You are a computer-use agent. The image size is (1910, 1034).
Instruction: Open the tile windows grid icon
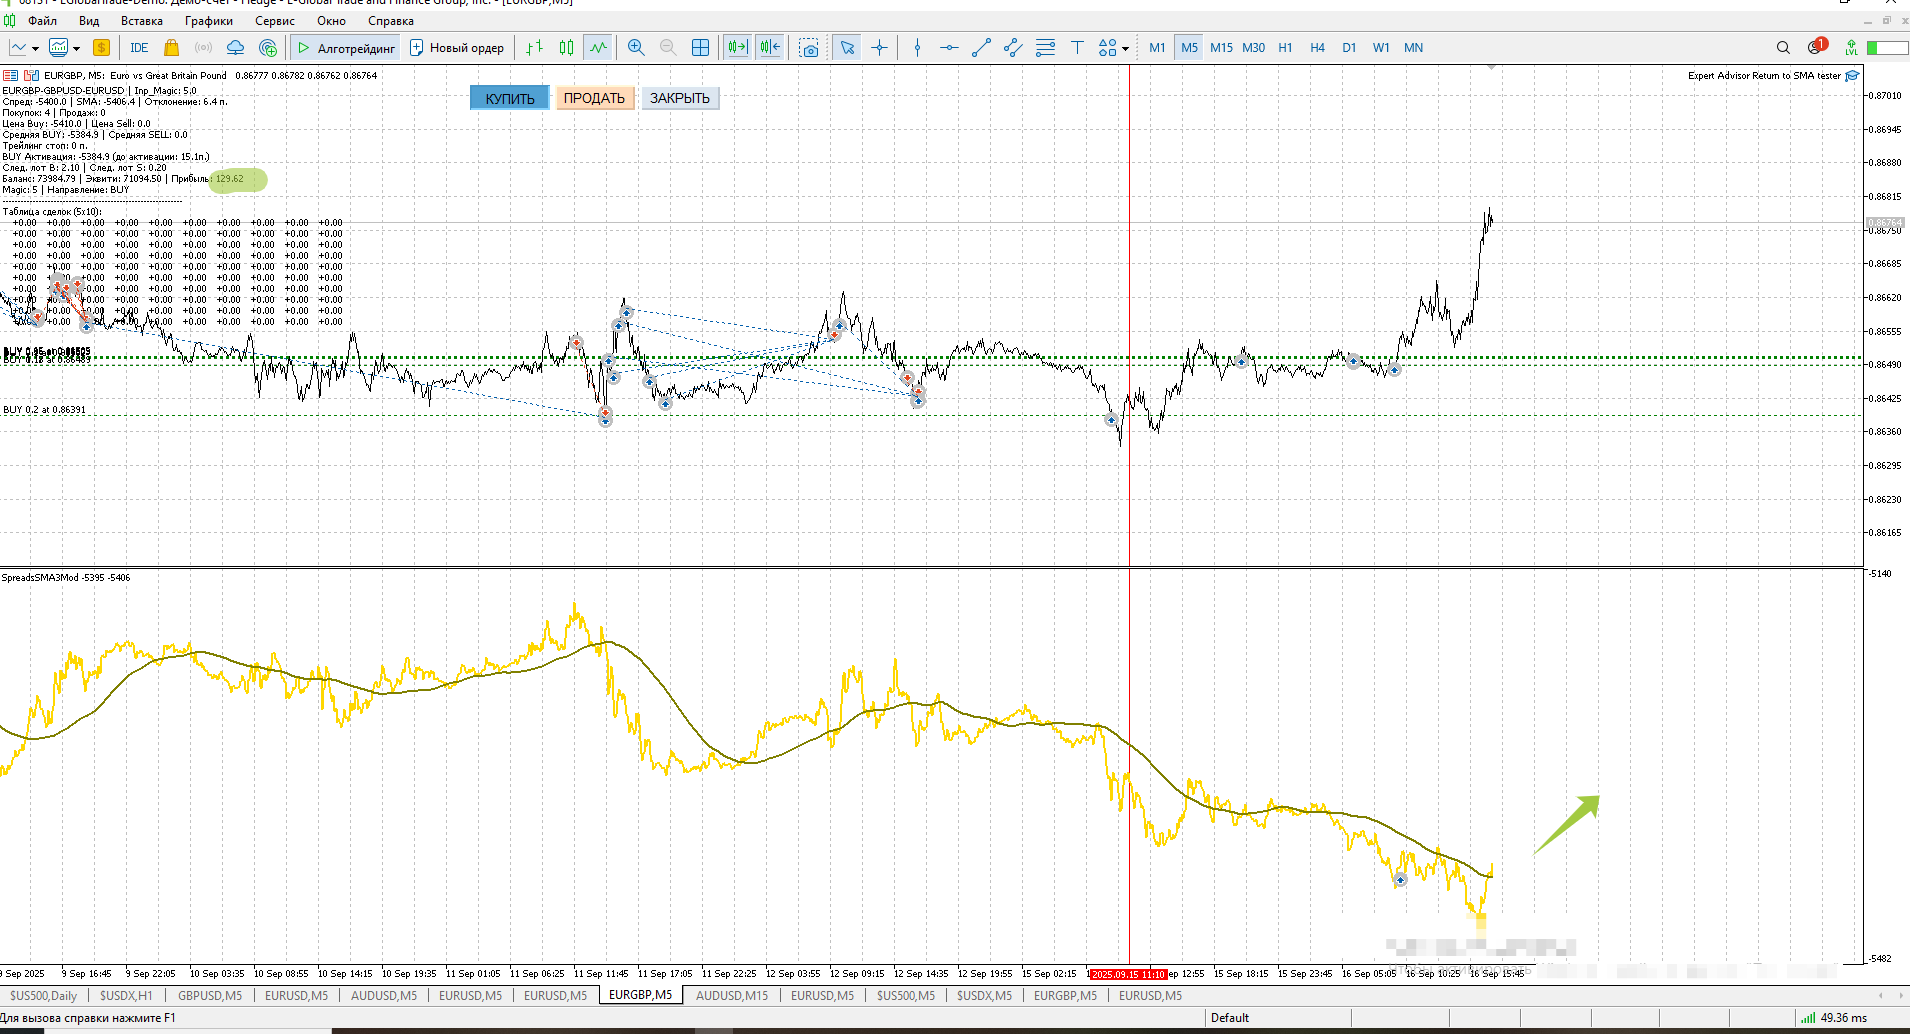click(701, 48)
